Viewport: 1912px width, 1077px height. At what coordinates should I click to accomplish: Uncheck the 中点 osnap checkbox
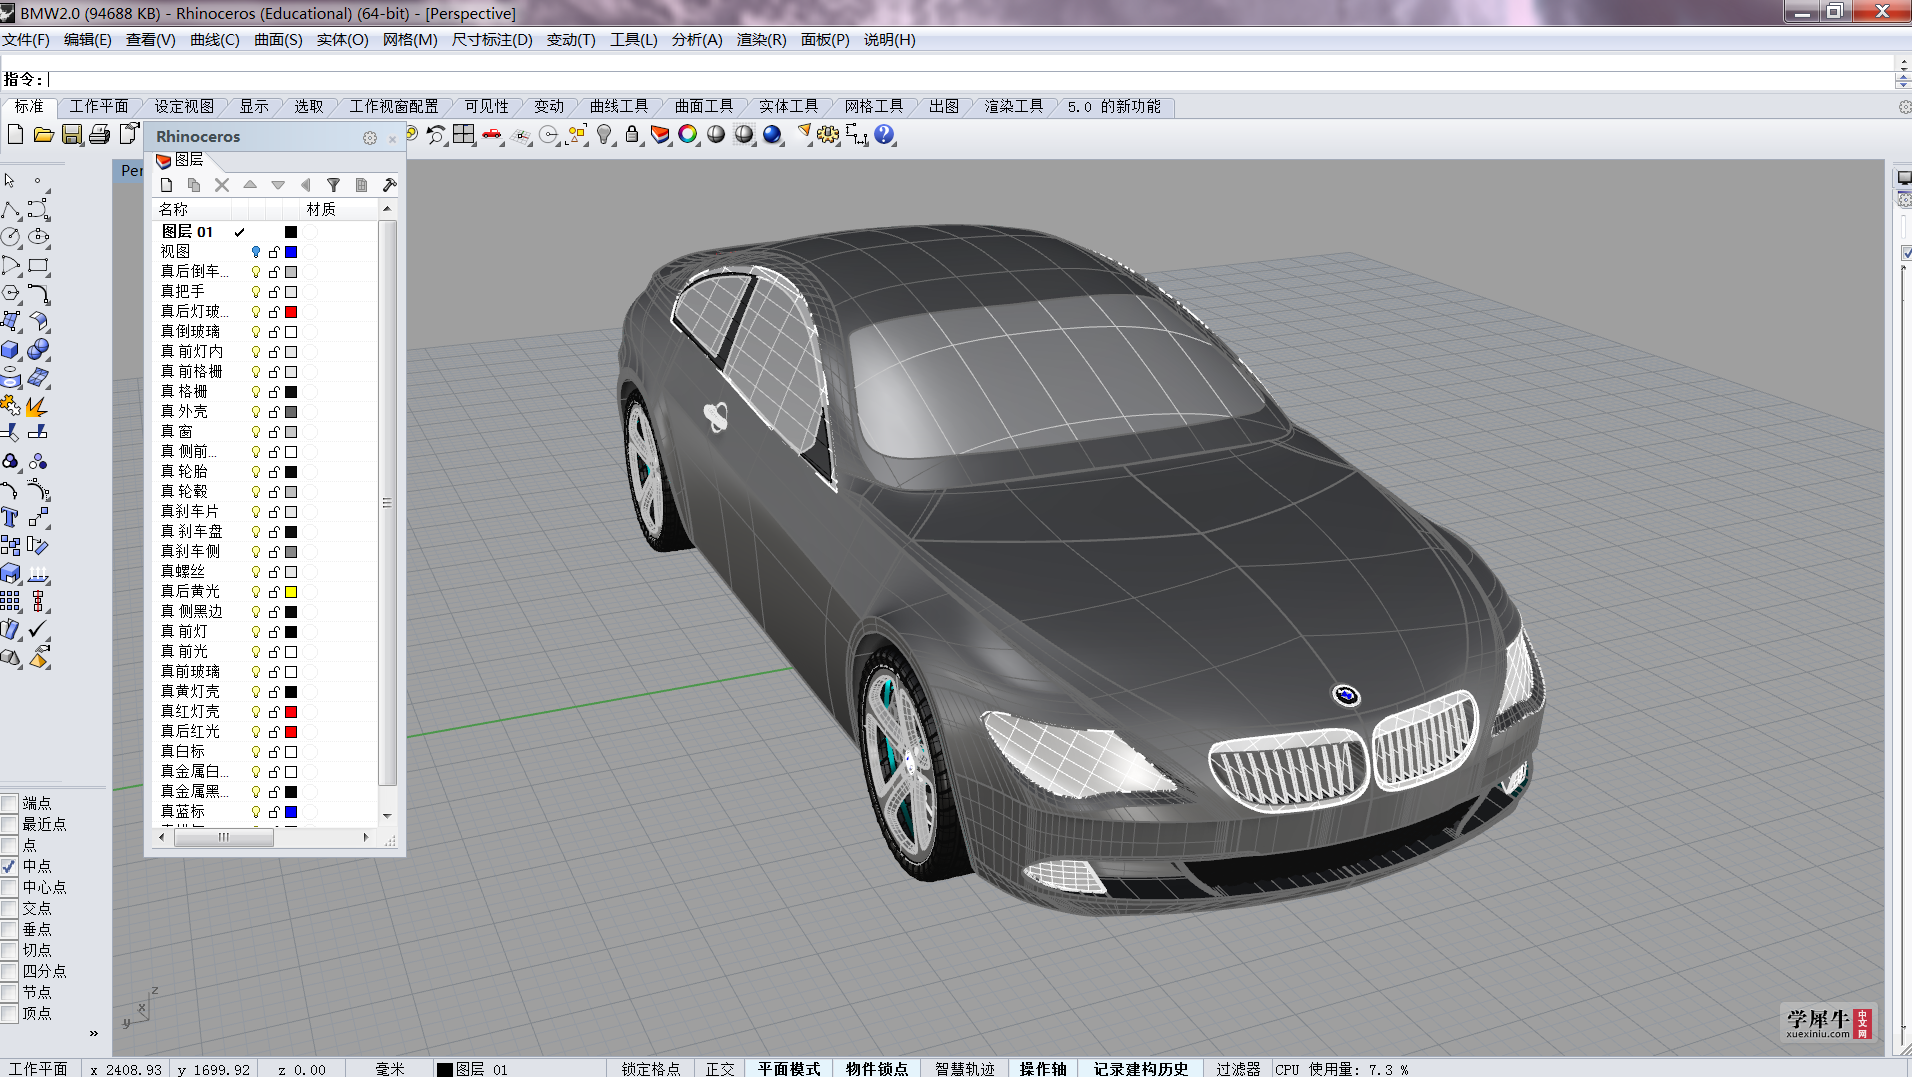coord(10,866)
